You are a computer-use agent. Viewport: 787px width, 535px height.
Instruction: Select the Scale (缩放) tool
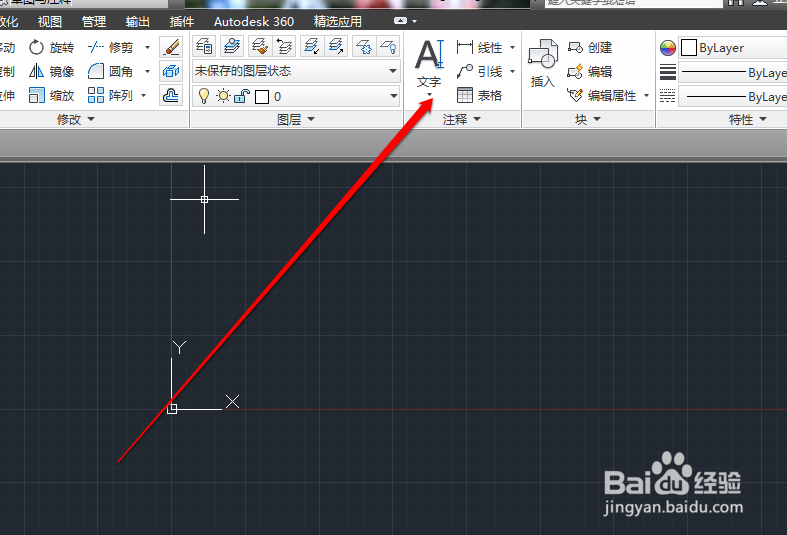(51, 95)
